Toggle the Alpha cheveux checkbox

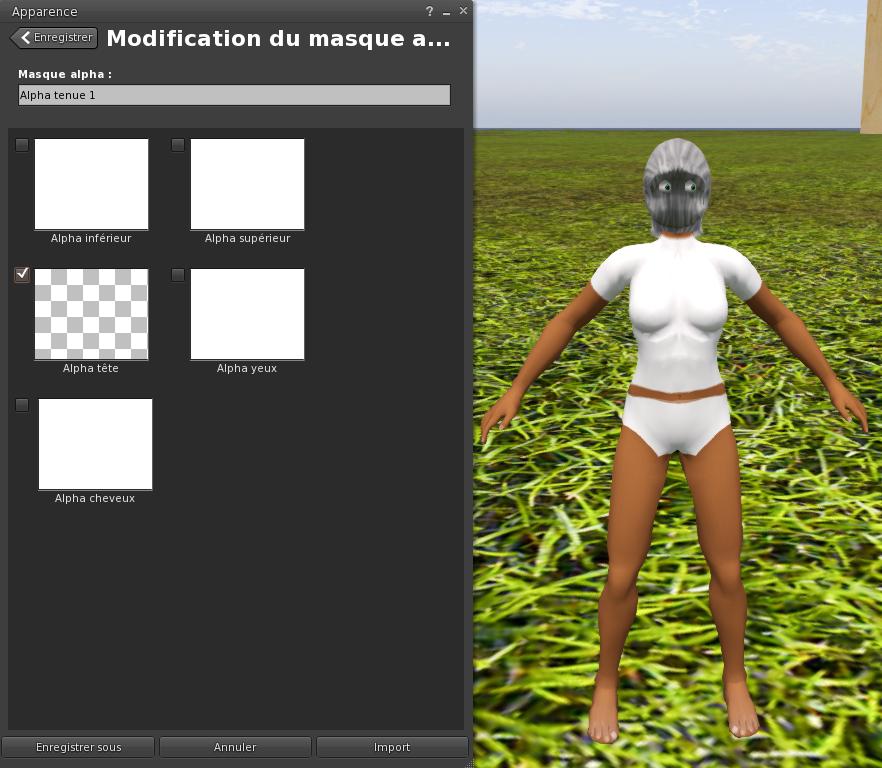coord(22,405)
